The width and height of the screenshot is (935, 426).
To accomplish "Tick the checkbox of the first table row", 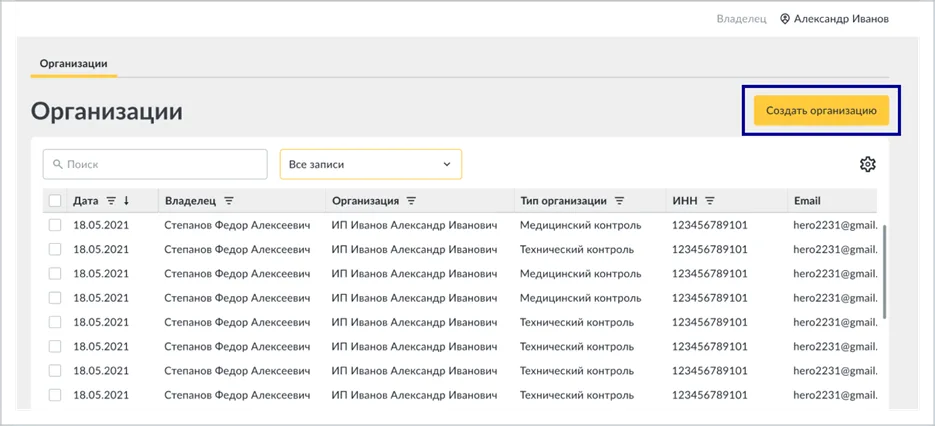I will [55, 225].
